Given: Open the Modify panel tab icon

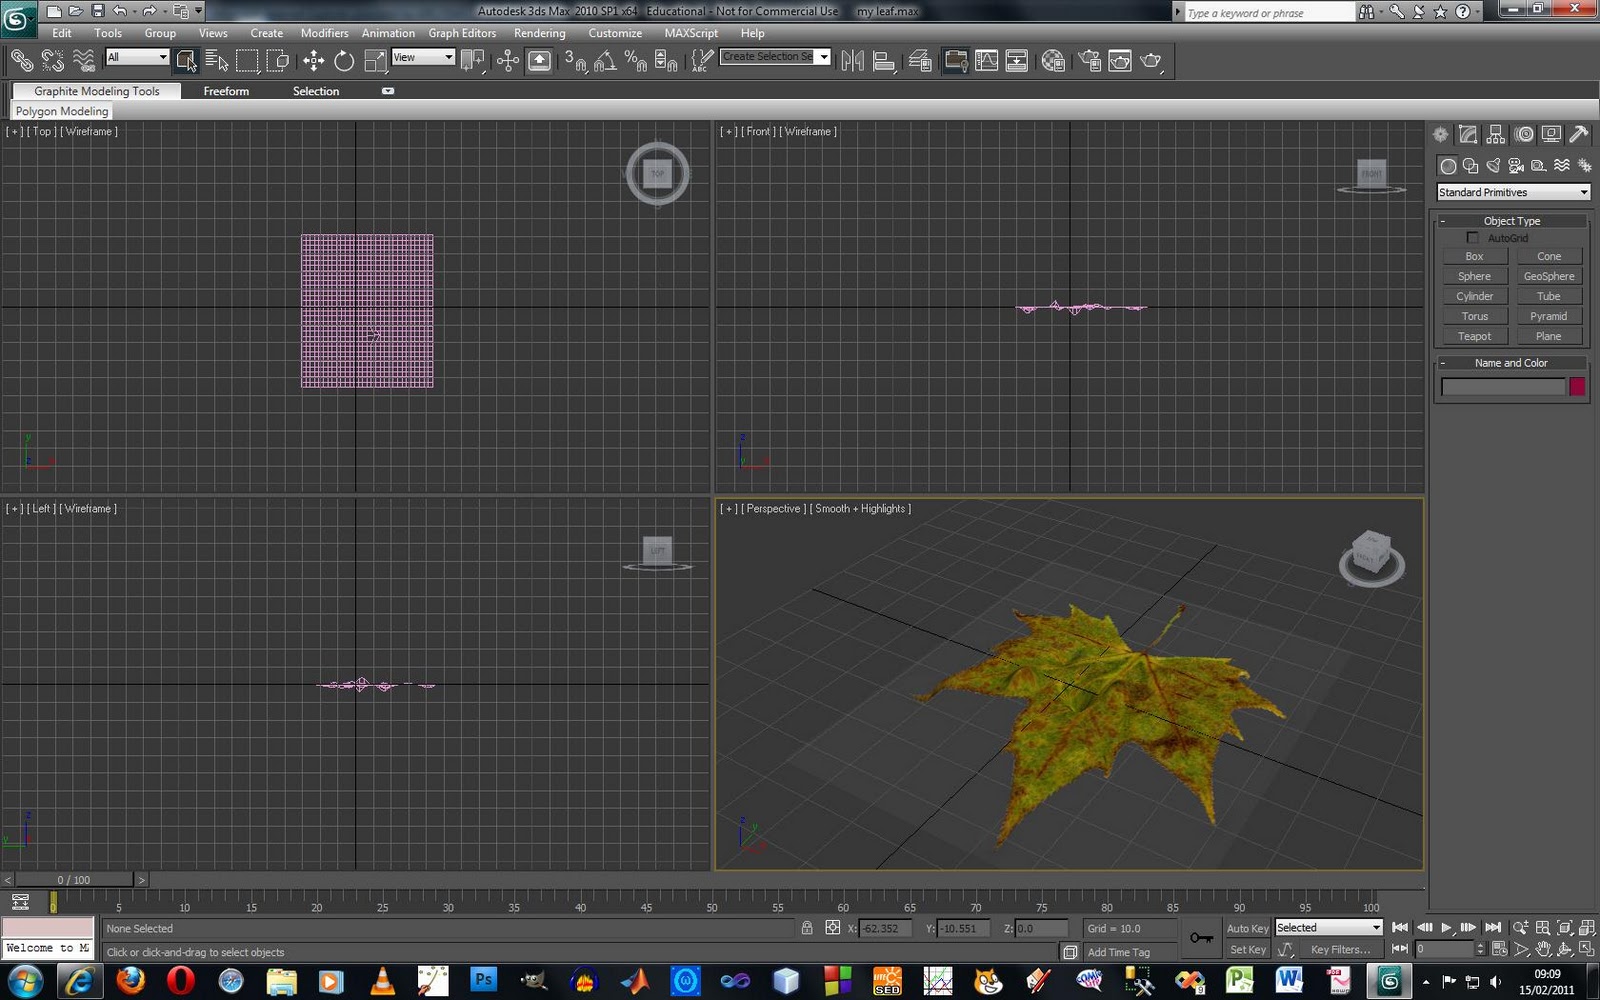Looking at the screenshot, I should (x=1468, y=134).
